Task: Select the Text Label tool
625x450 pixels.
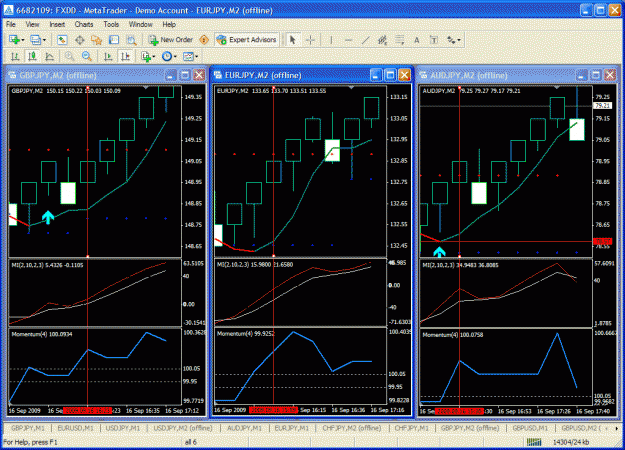Action: (x=434, y=40)
